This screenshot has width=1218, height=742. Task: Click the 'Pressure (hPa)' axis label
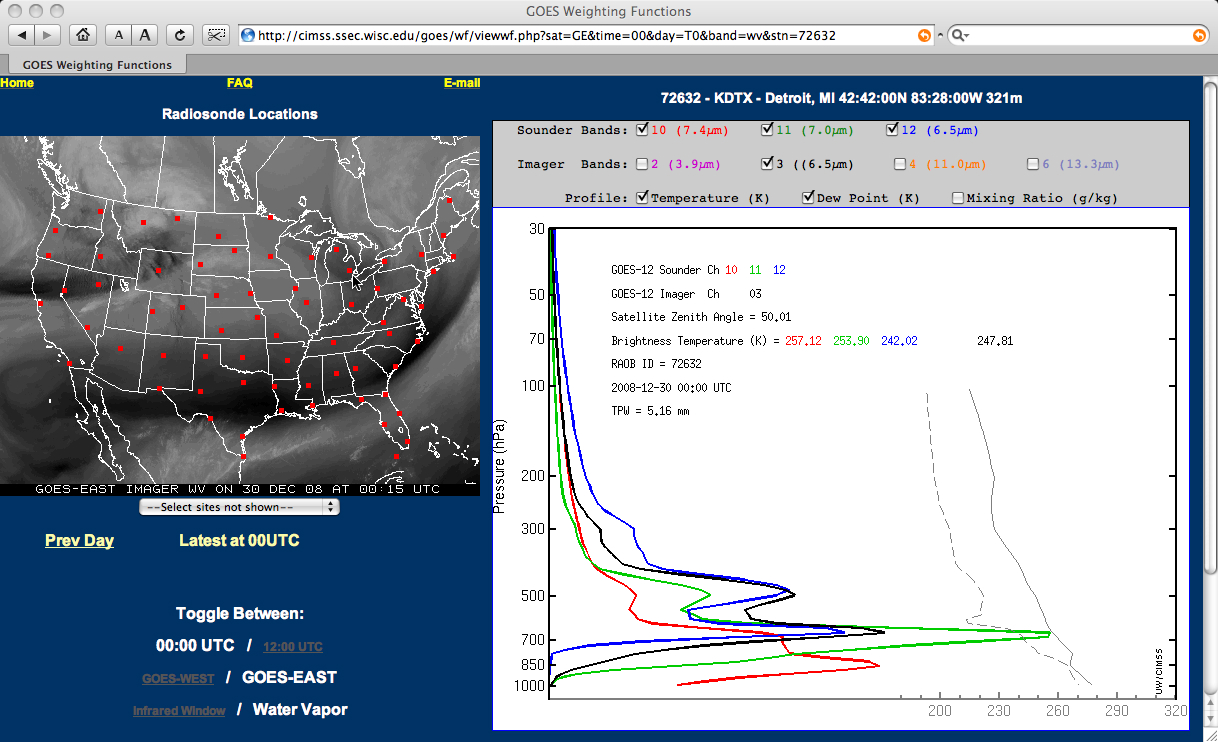point(499,467)
